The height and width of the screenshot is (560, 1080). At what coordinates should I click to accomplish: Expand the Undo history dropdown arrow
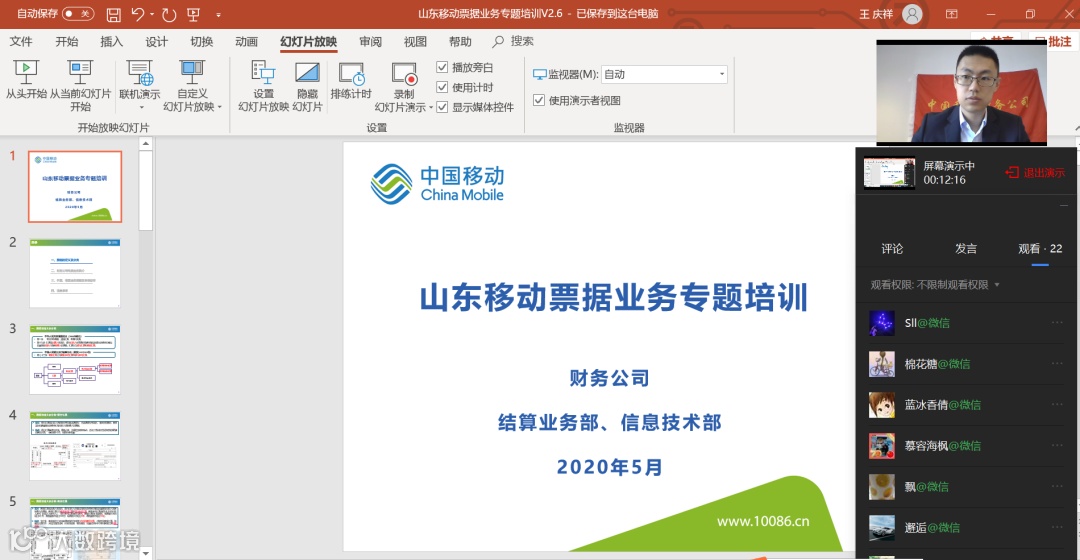tap(152, 14)
